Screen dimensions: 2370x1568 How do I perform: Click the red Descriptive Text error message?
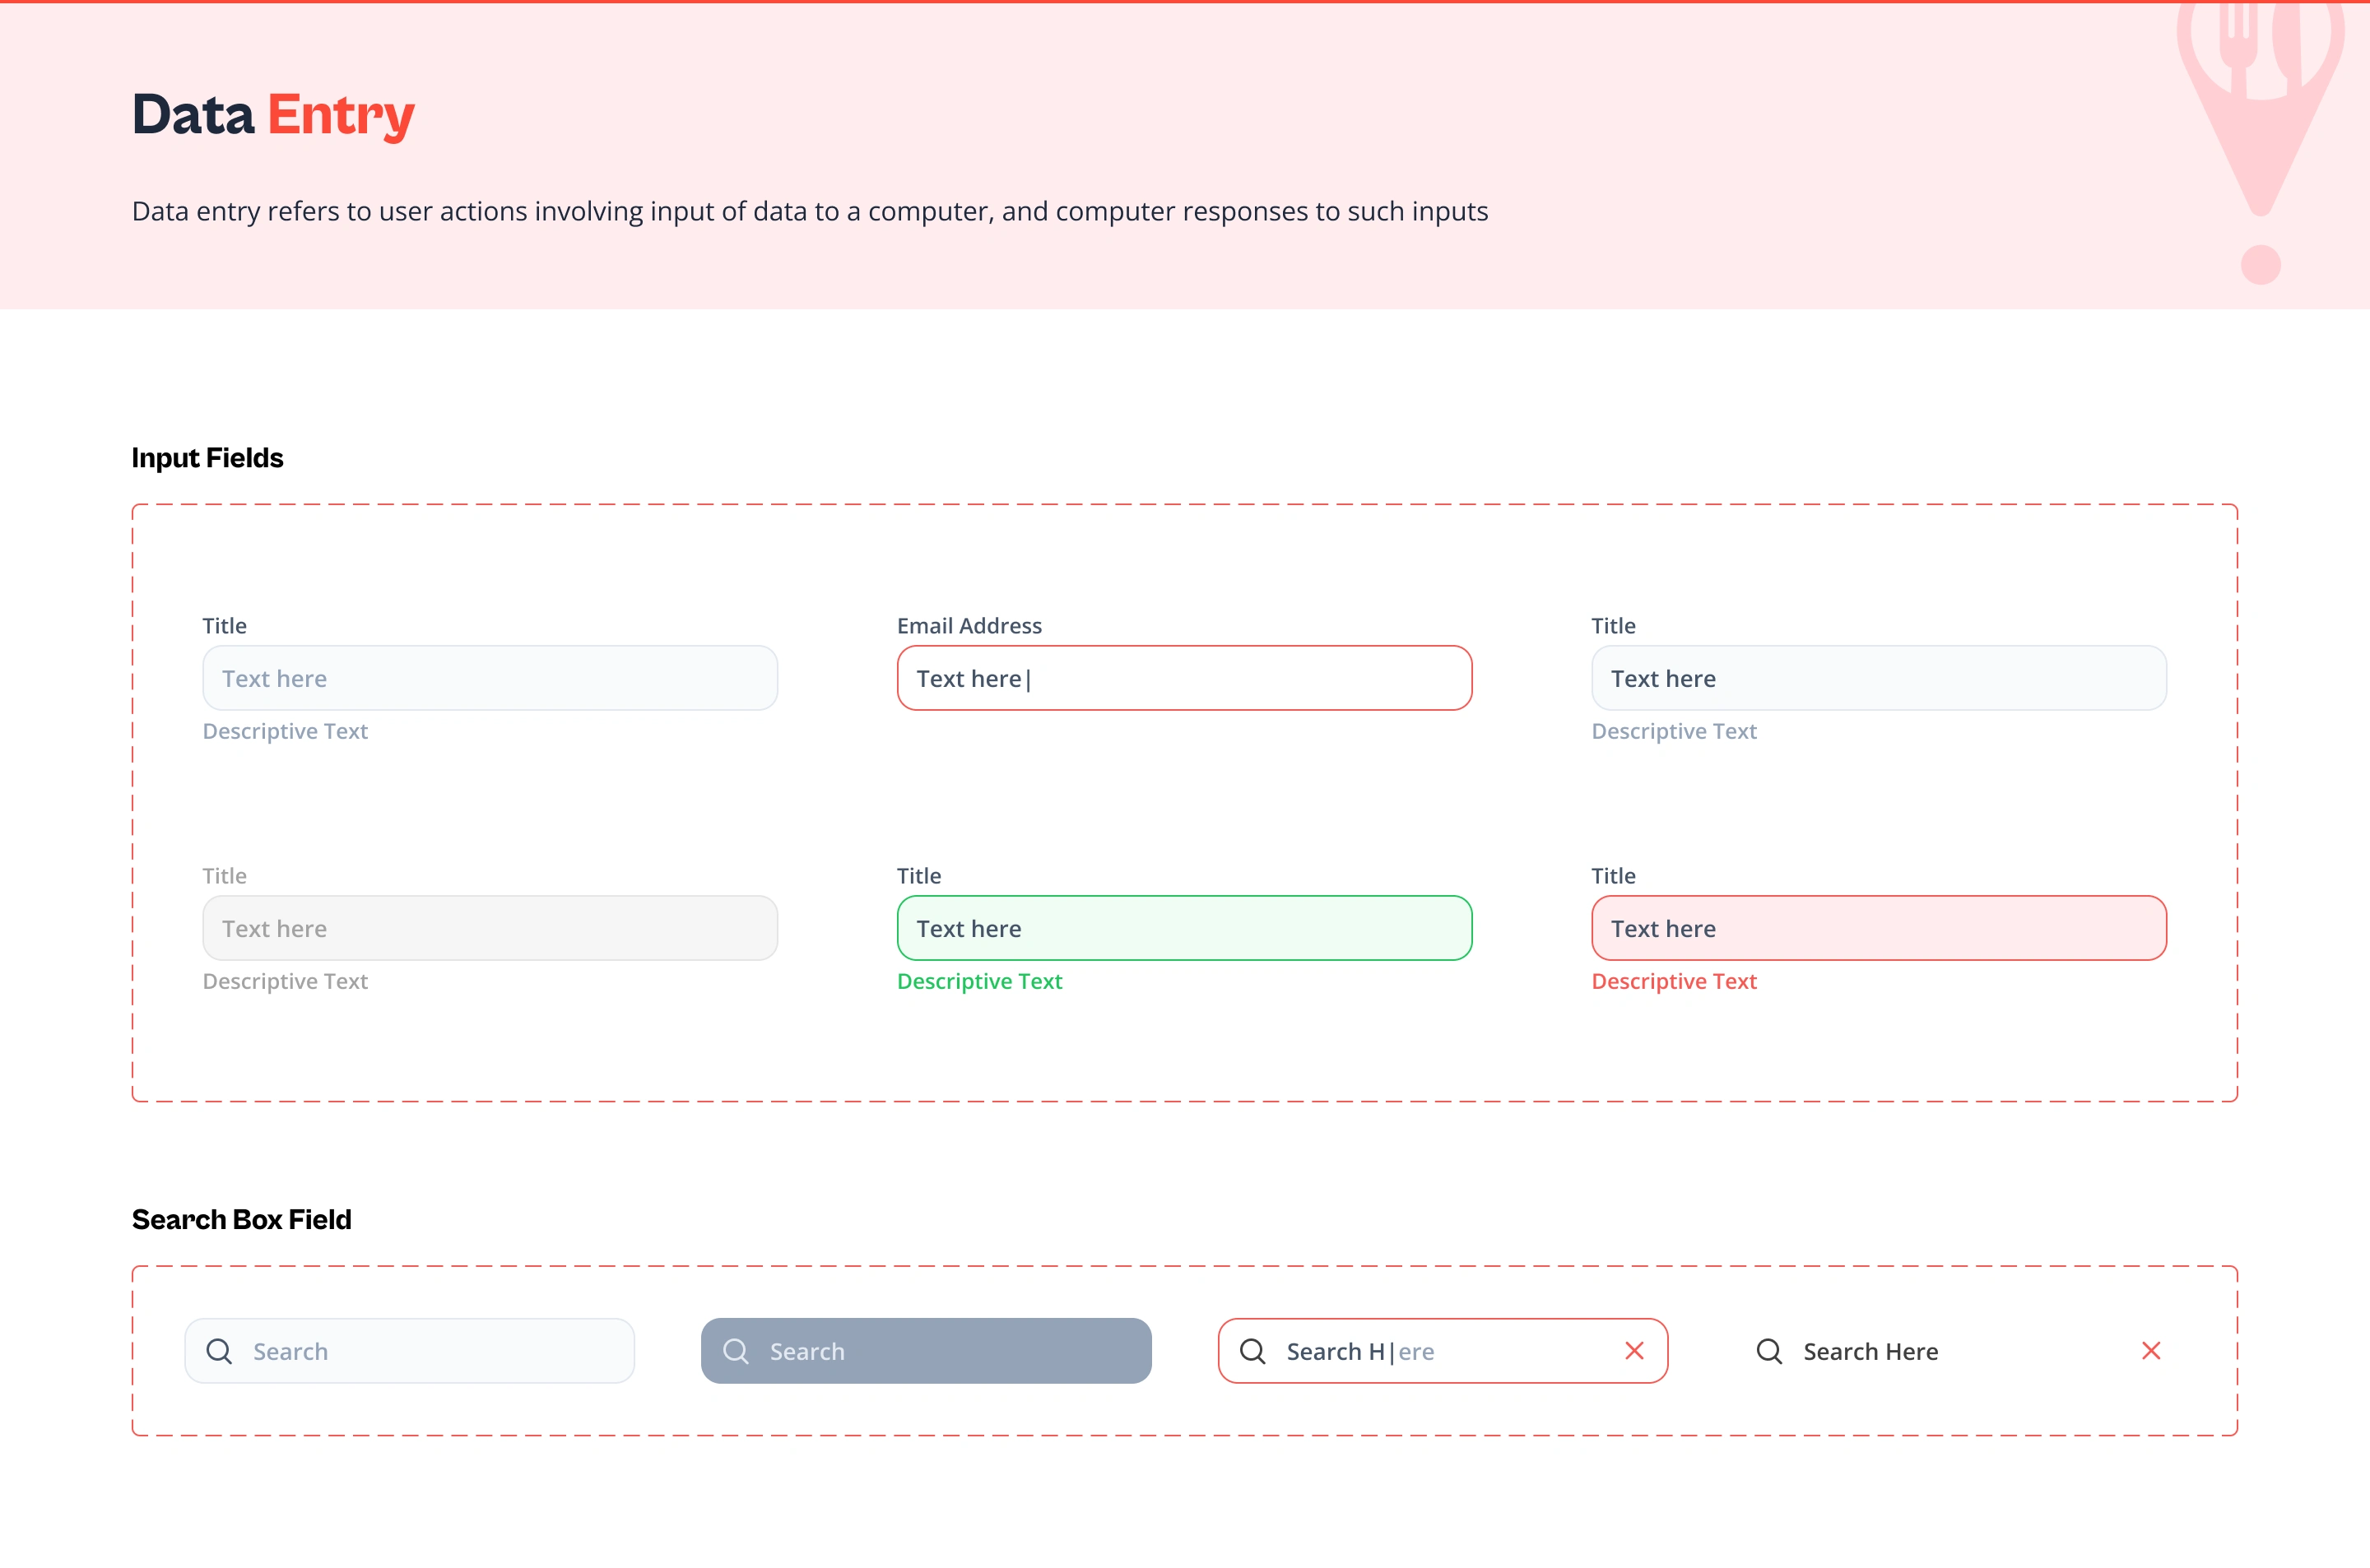click(x=1673, y=981)
